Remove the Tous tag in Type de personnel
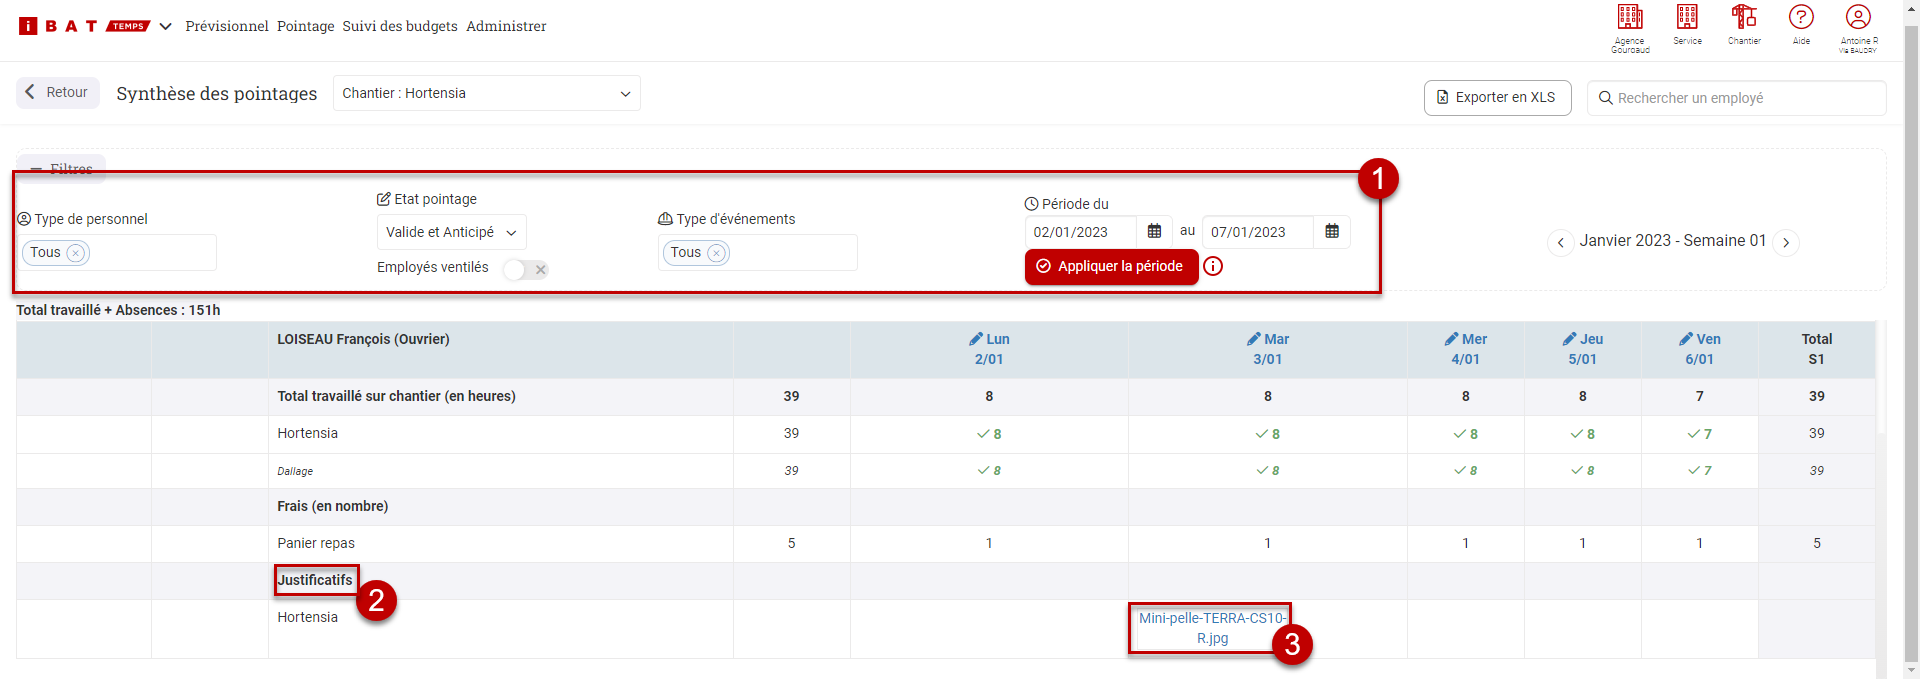The width and height of the screenshot is (1920, 679). coord(75,253)
